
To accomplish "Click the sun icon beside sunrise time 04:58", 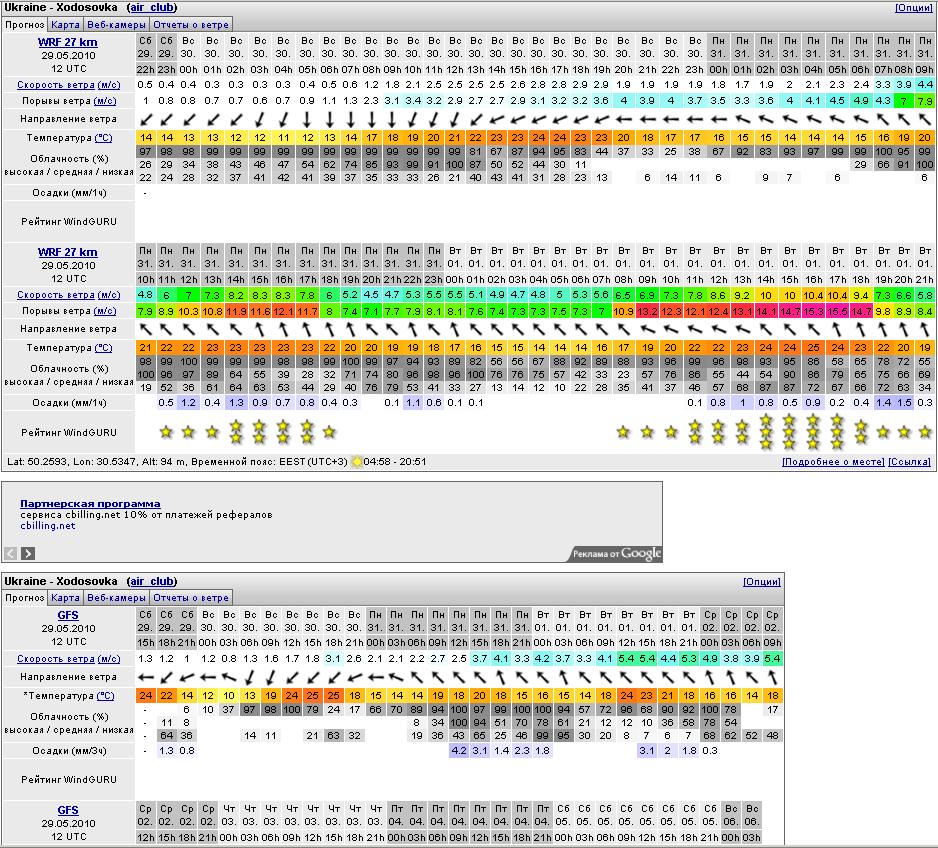I will pos(357,462).
